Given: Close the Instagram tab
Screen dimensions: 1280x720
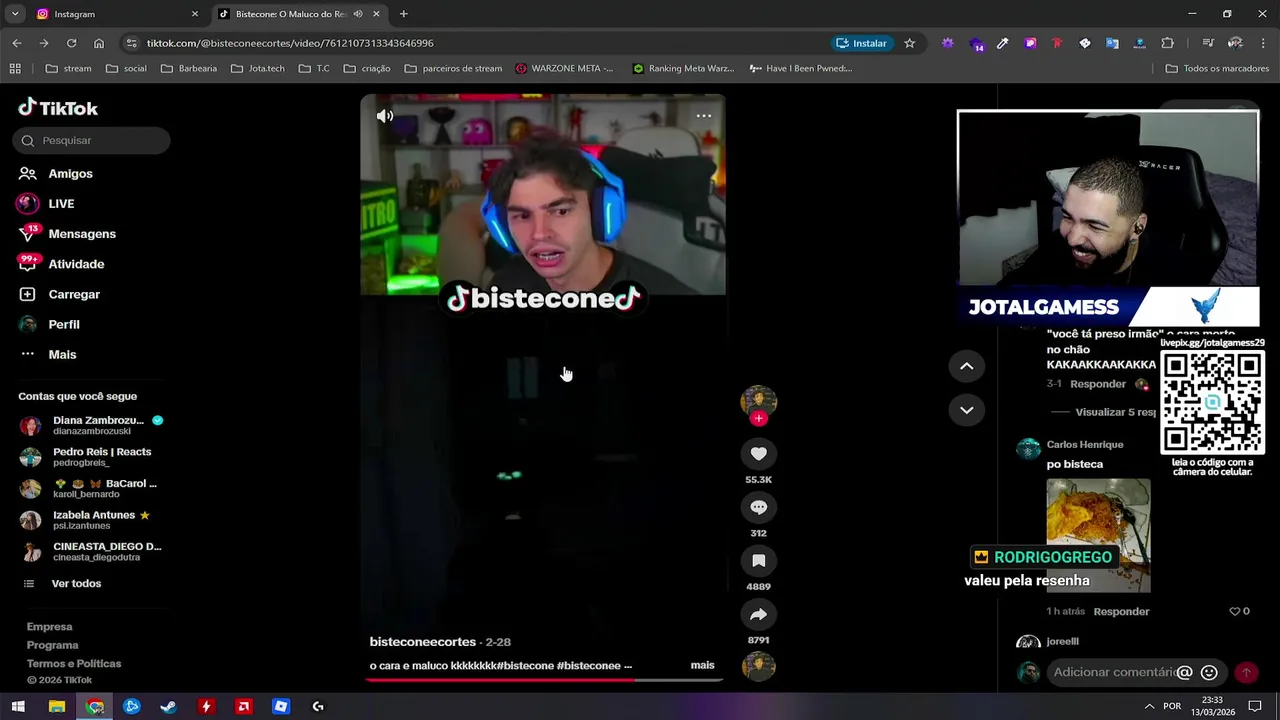Looking at the screenshot, I should pos(195,14).
